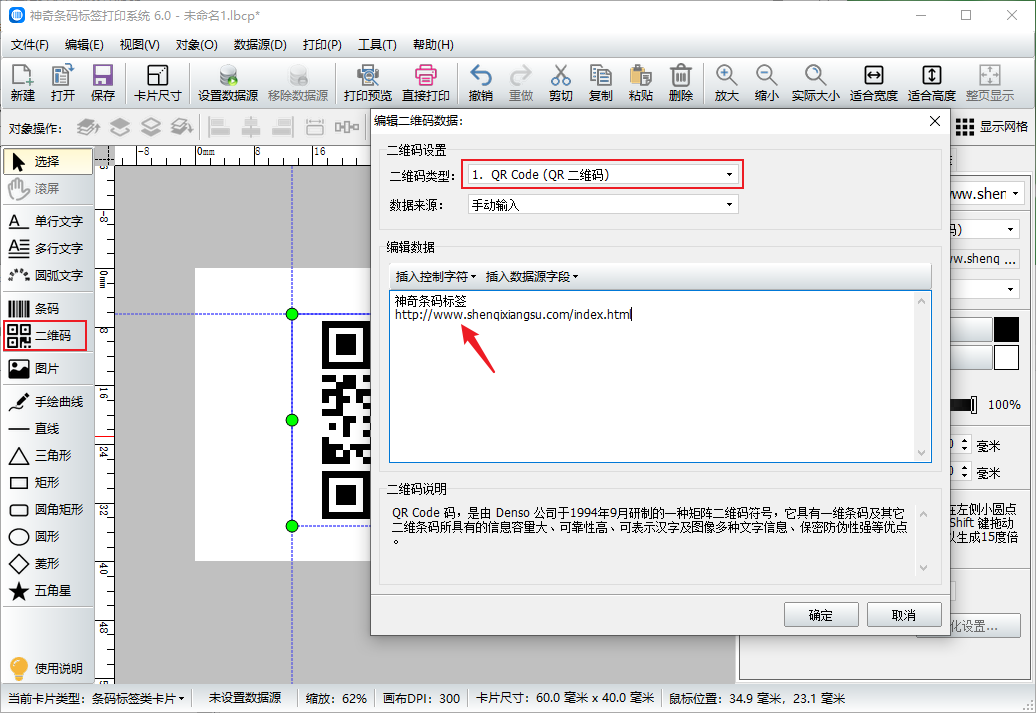Click inside the 编辑数据 text area
Screen dimensions: 1036x713
[x=660, y=377]
